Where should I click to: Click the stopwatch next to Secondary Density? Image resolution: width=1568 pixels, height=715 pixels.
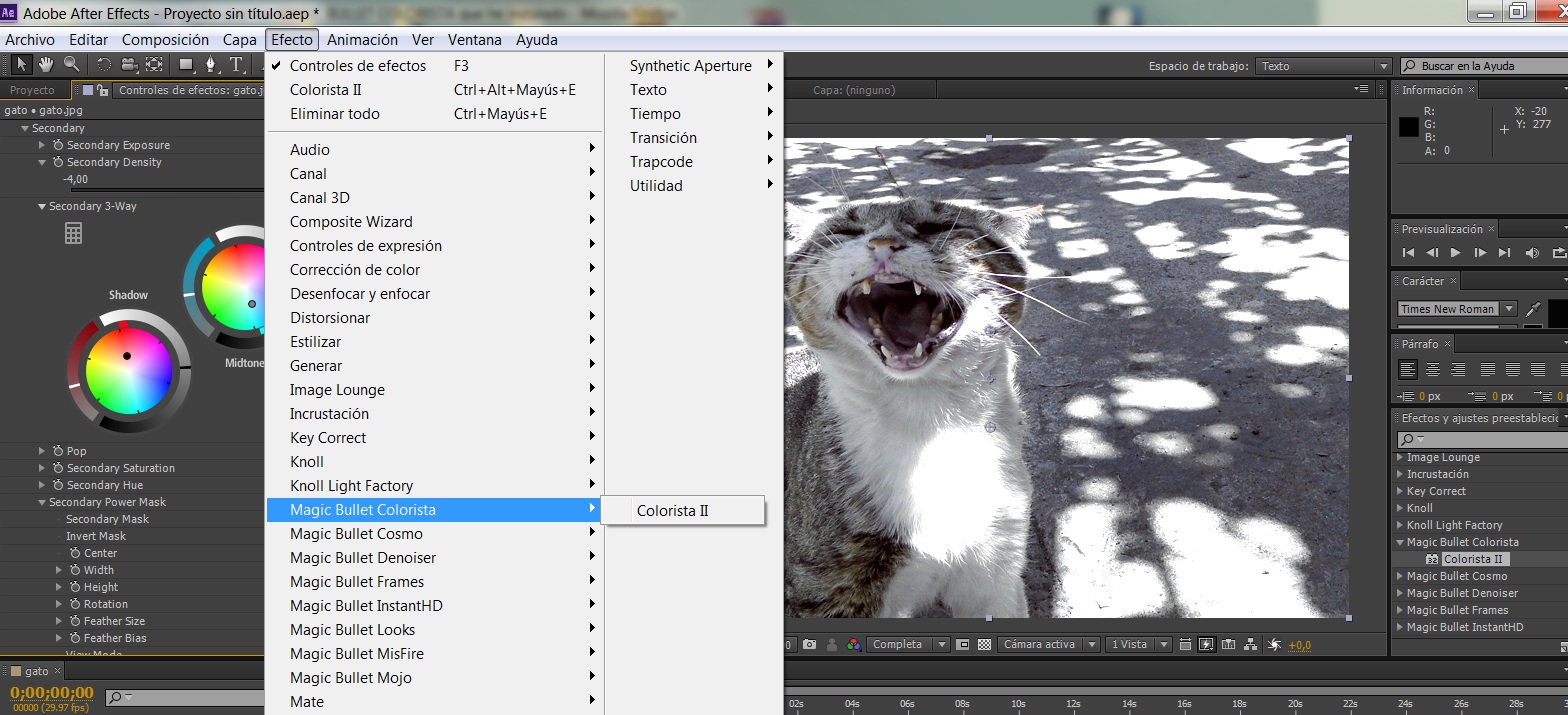(58, 162)
